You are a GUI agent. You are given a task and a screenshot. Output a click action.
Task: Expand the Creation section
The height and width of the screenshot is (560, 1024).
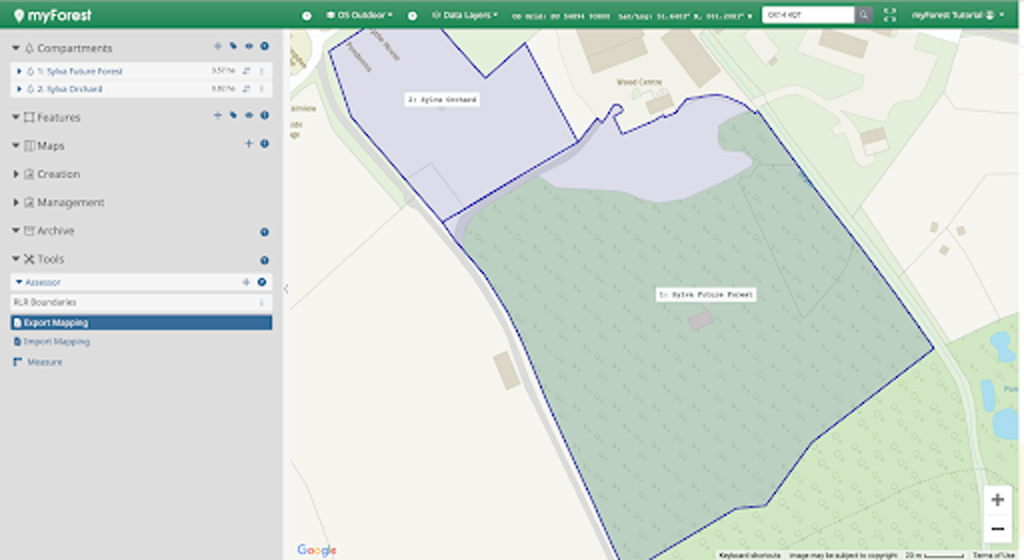[16, 174]
